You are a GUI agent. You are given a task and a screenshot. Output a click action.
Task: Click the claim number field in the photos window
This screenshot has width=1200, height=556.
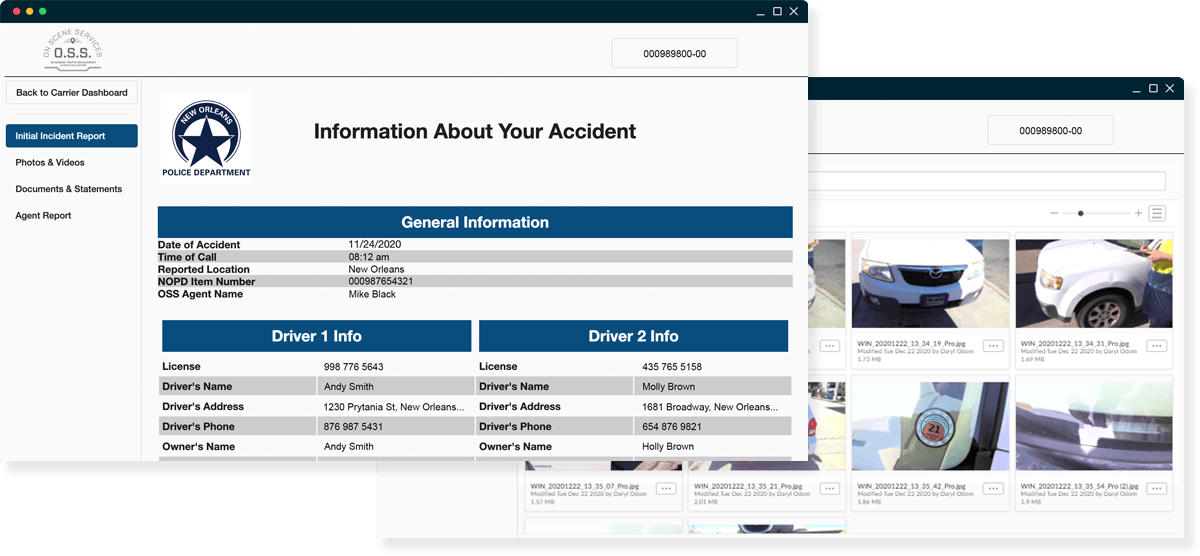point(1051,130)
